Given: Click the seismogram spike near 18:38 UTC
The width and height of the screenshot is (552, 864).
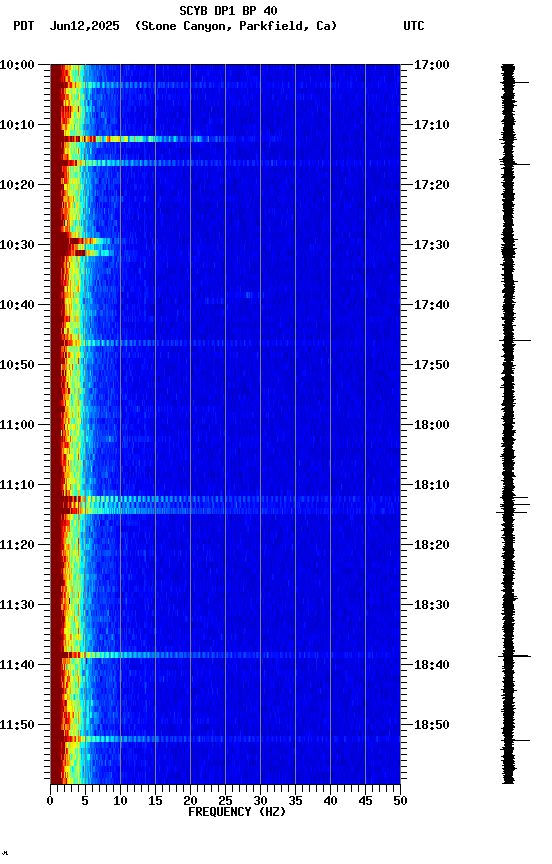Looking at the screenshot, I should 514,656.
